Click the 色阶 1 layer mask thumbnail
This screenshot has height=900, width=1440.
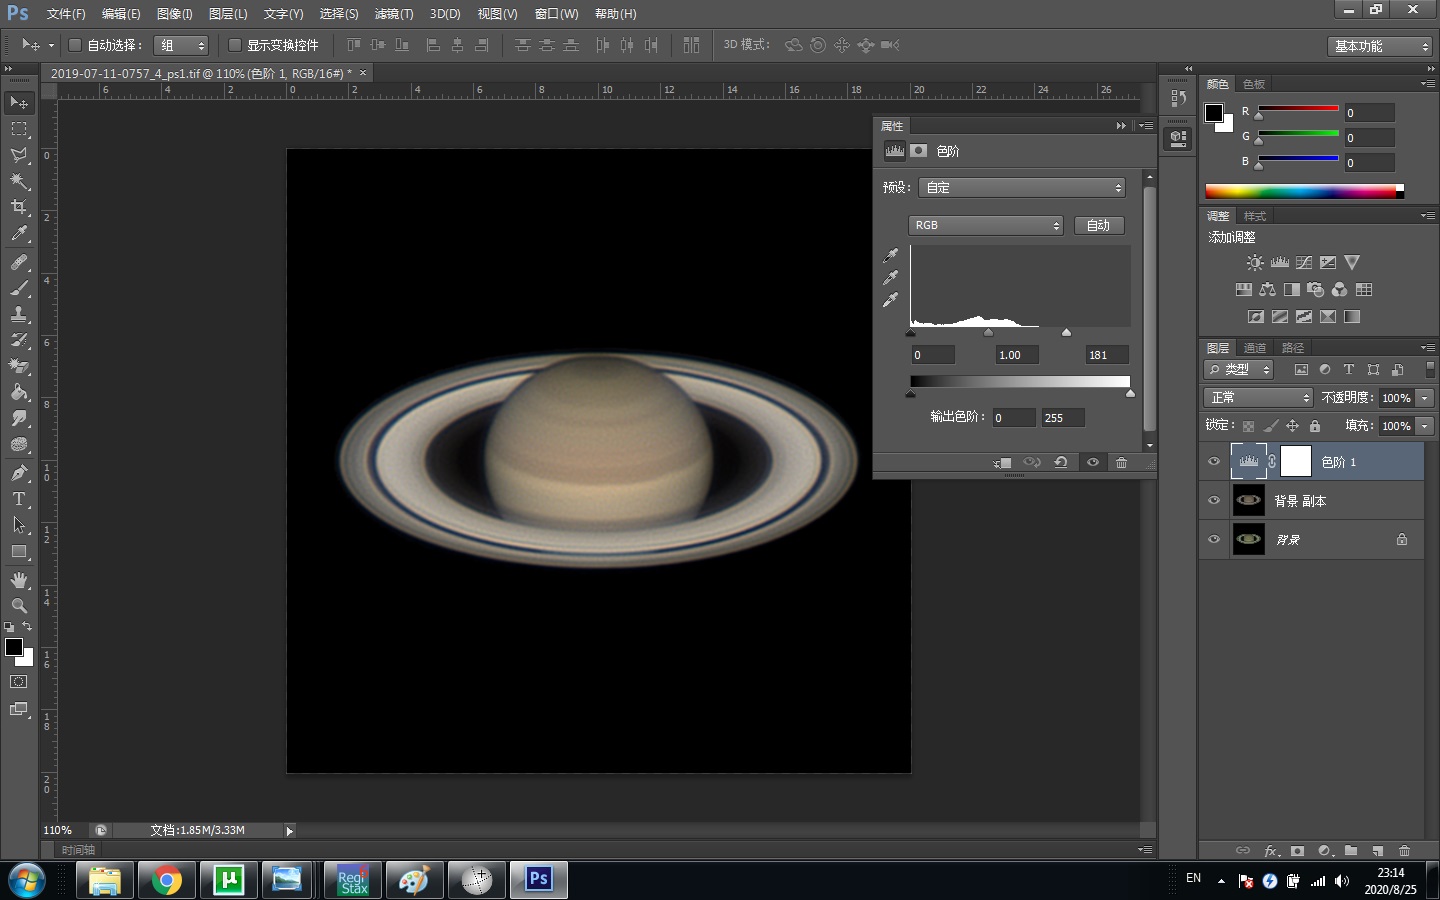click(x=1296, y=462)
